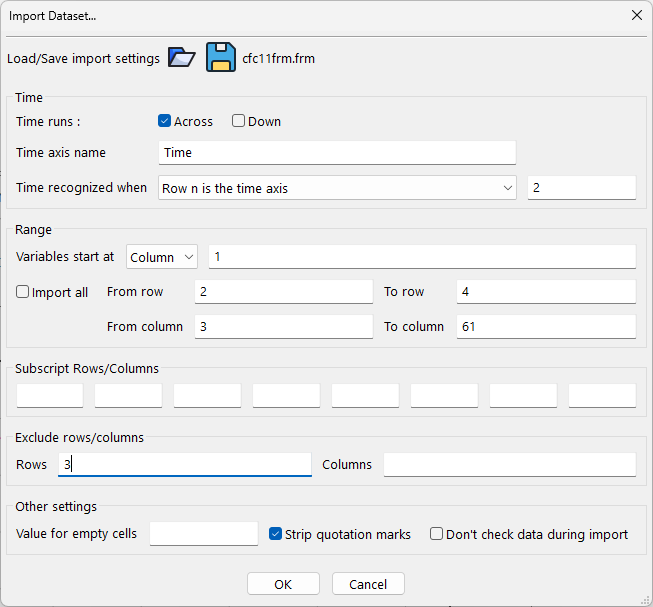Image resolution: width=653 pixels, height=607 pixels.
Task: Open the load import settings folder icon
Action: [x=181, y=57]
